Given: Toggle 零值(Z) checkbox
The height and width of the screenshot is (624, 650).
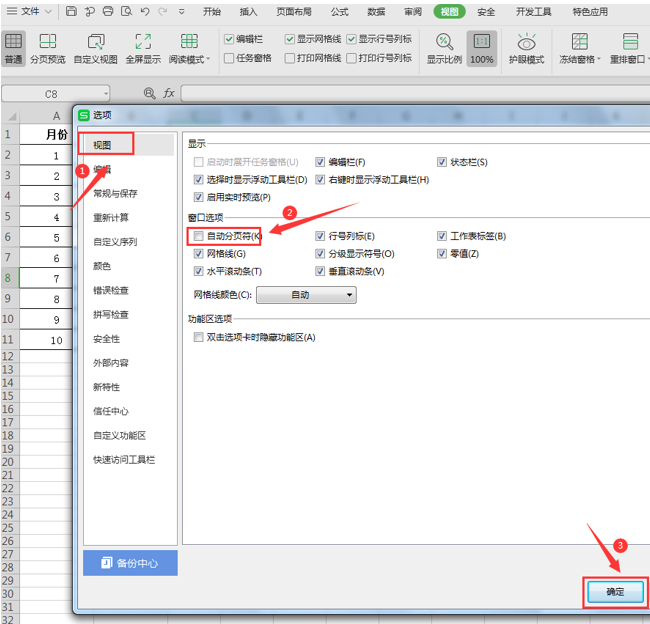Looking at the screenshot, I should tap(442, 253).
